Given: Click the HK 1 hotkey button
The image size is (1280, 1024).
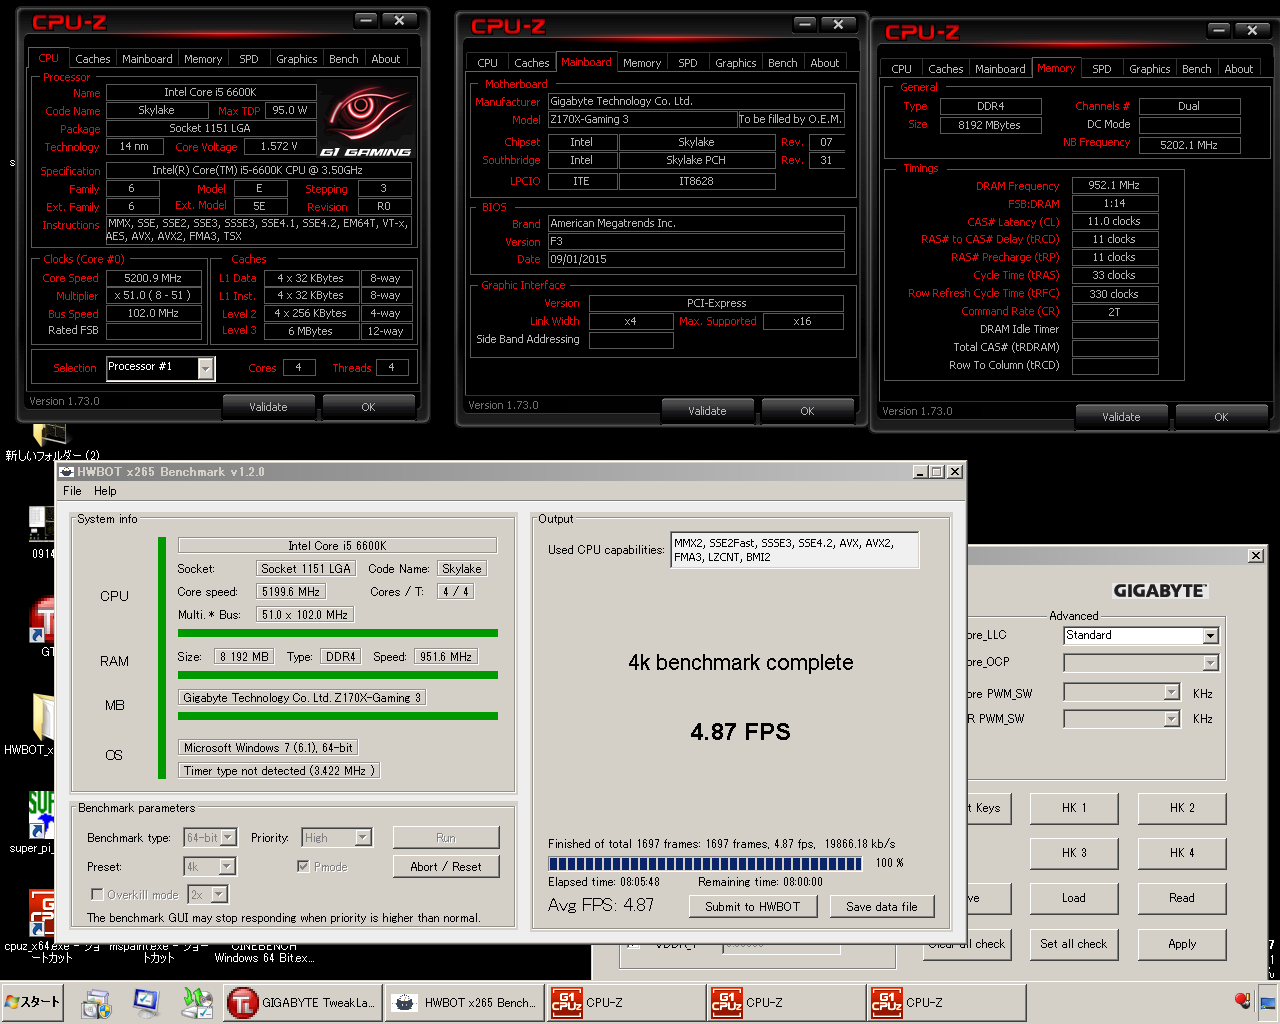Looking at the screenshot, I should click(1074, 808).
